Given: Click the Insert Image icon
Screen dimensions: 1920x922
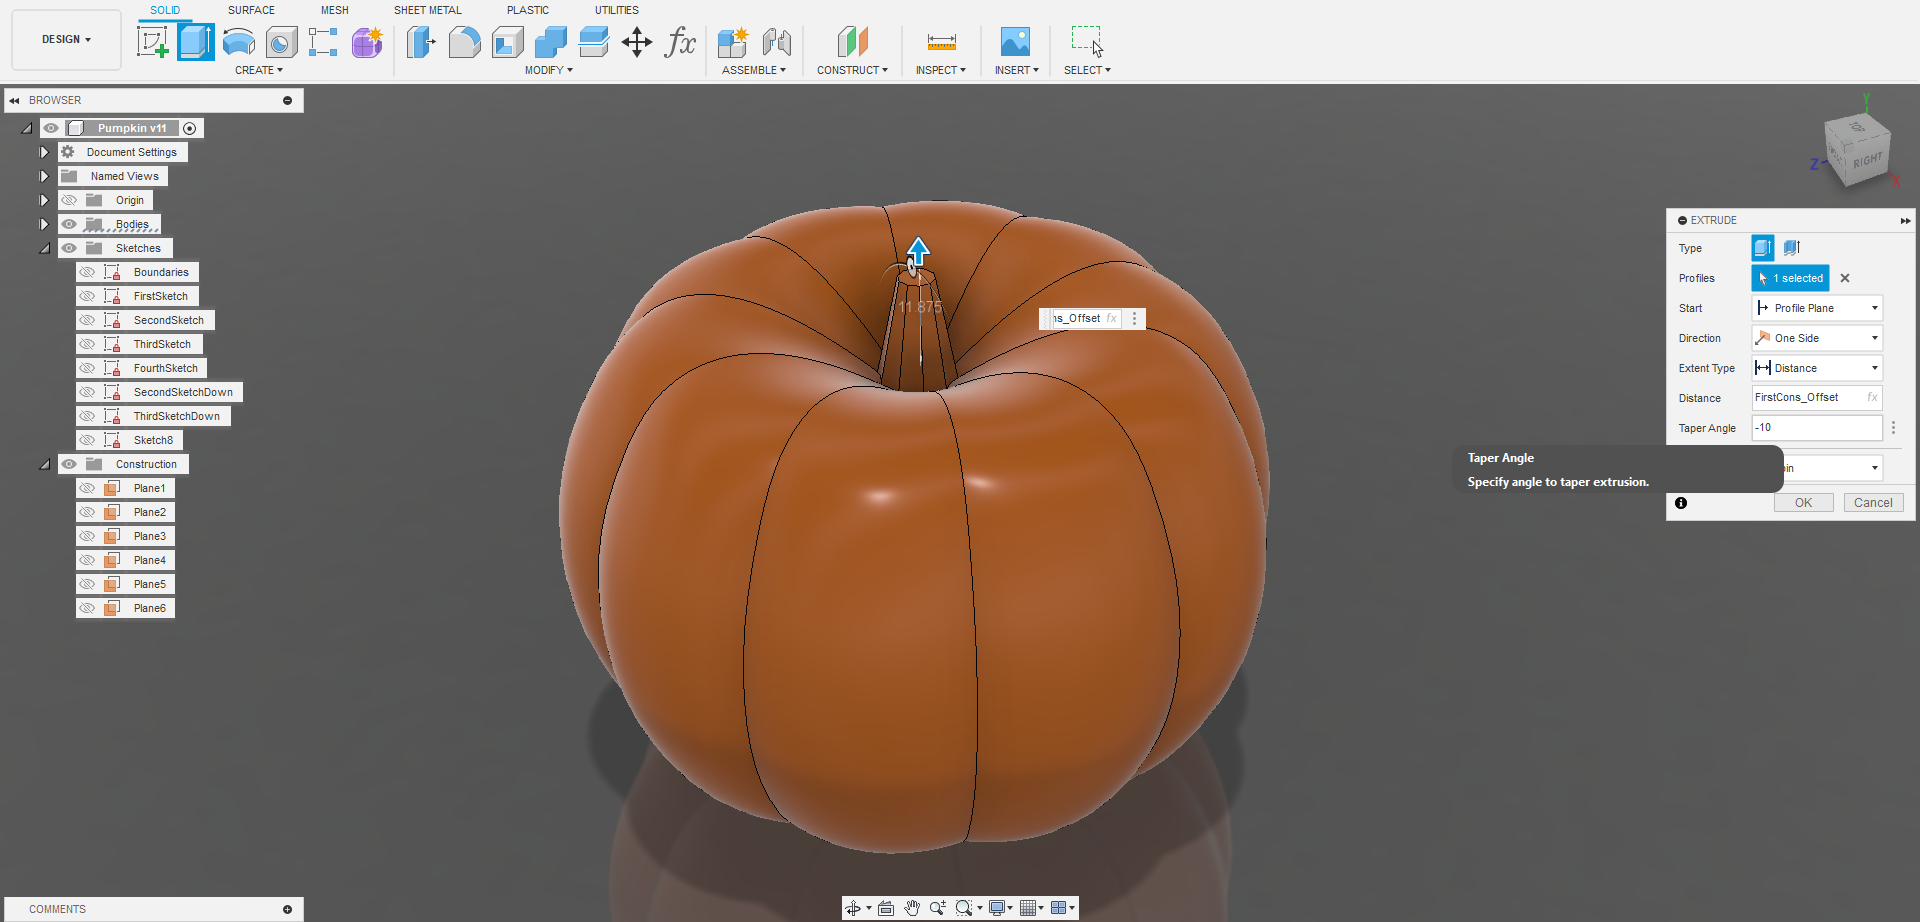Looking at the screenshot, I should coord(1015,42).
